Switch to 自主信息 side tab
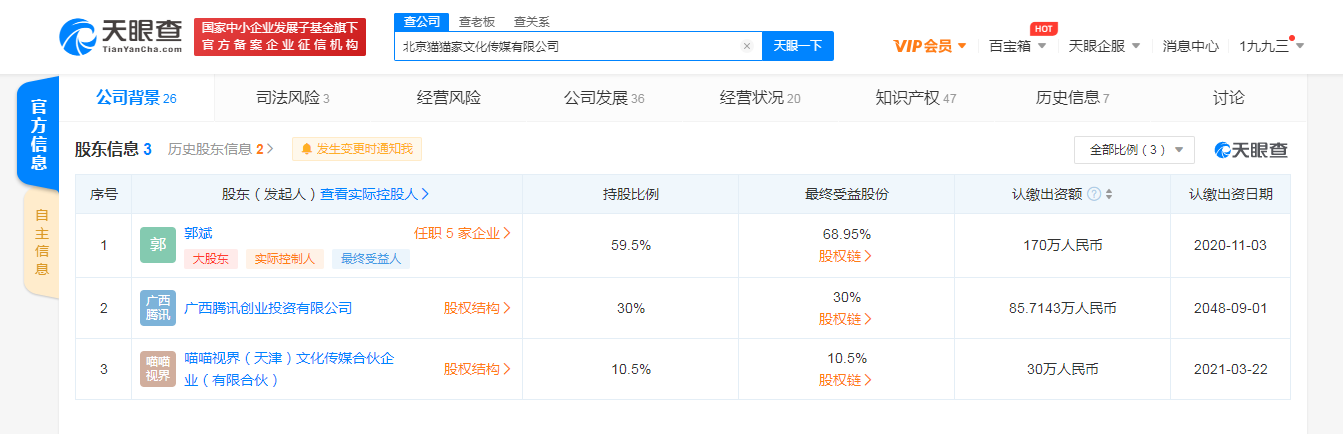 [x=41, y=242]
